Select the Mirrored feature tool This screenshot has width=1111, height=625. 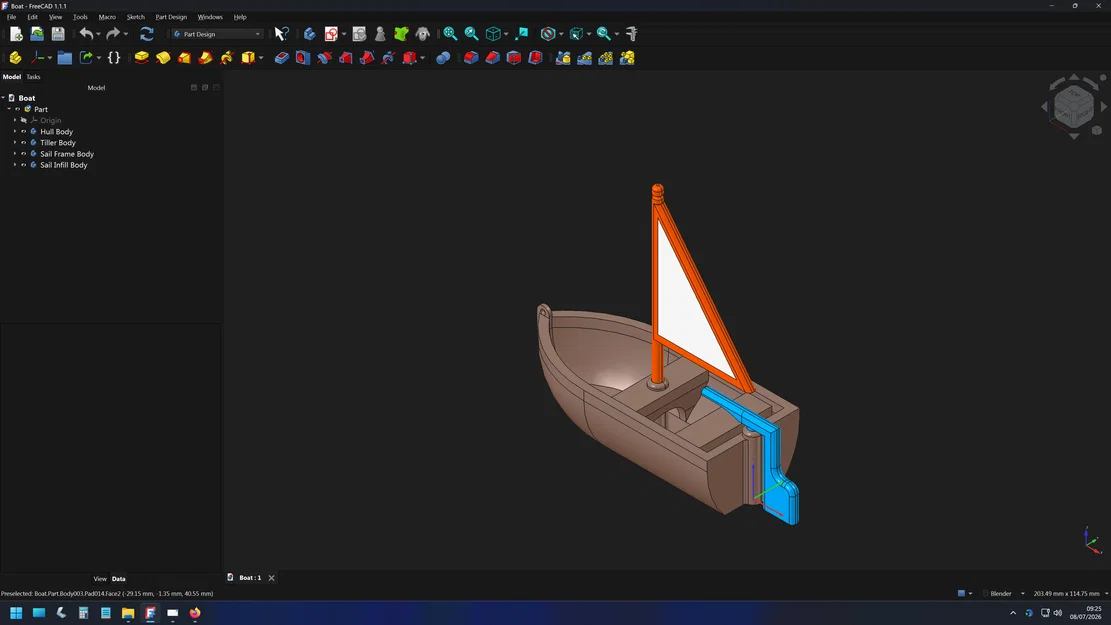click(x=563, y=57)
